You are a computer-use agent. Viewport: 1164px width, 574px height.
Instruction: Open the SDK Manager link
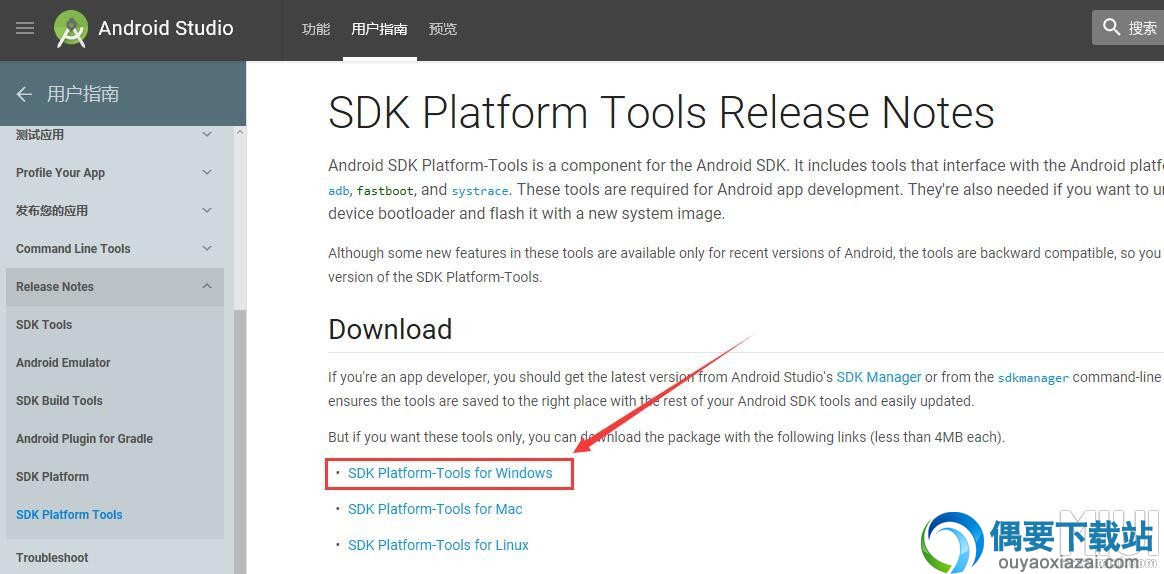tap(879, 377)
